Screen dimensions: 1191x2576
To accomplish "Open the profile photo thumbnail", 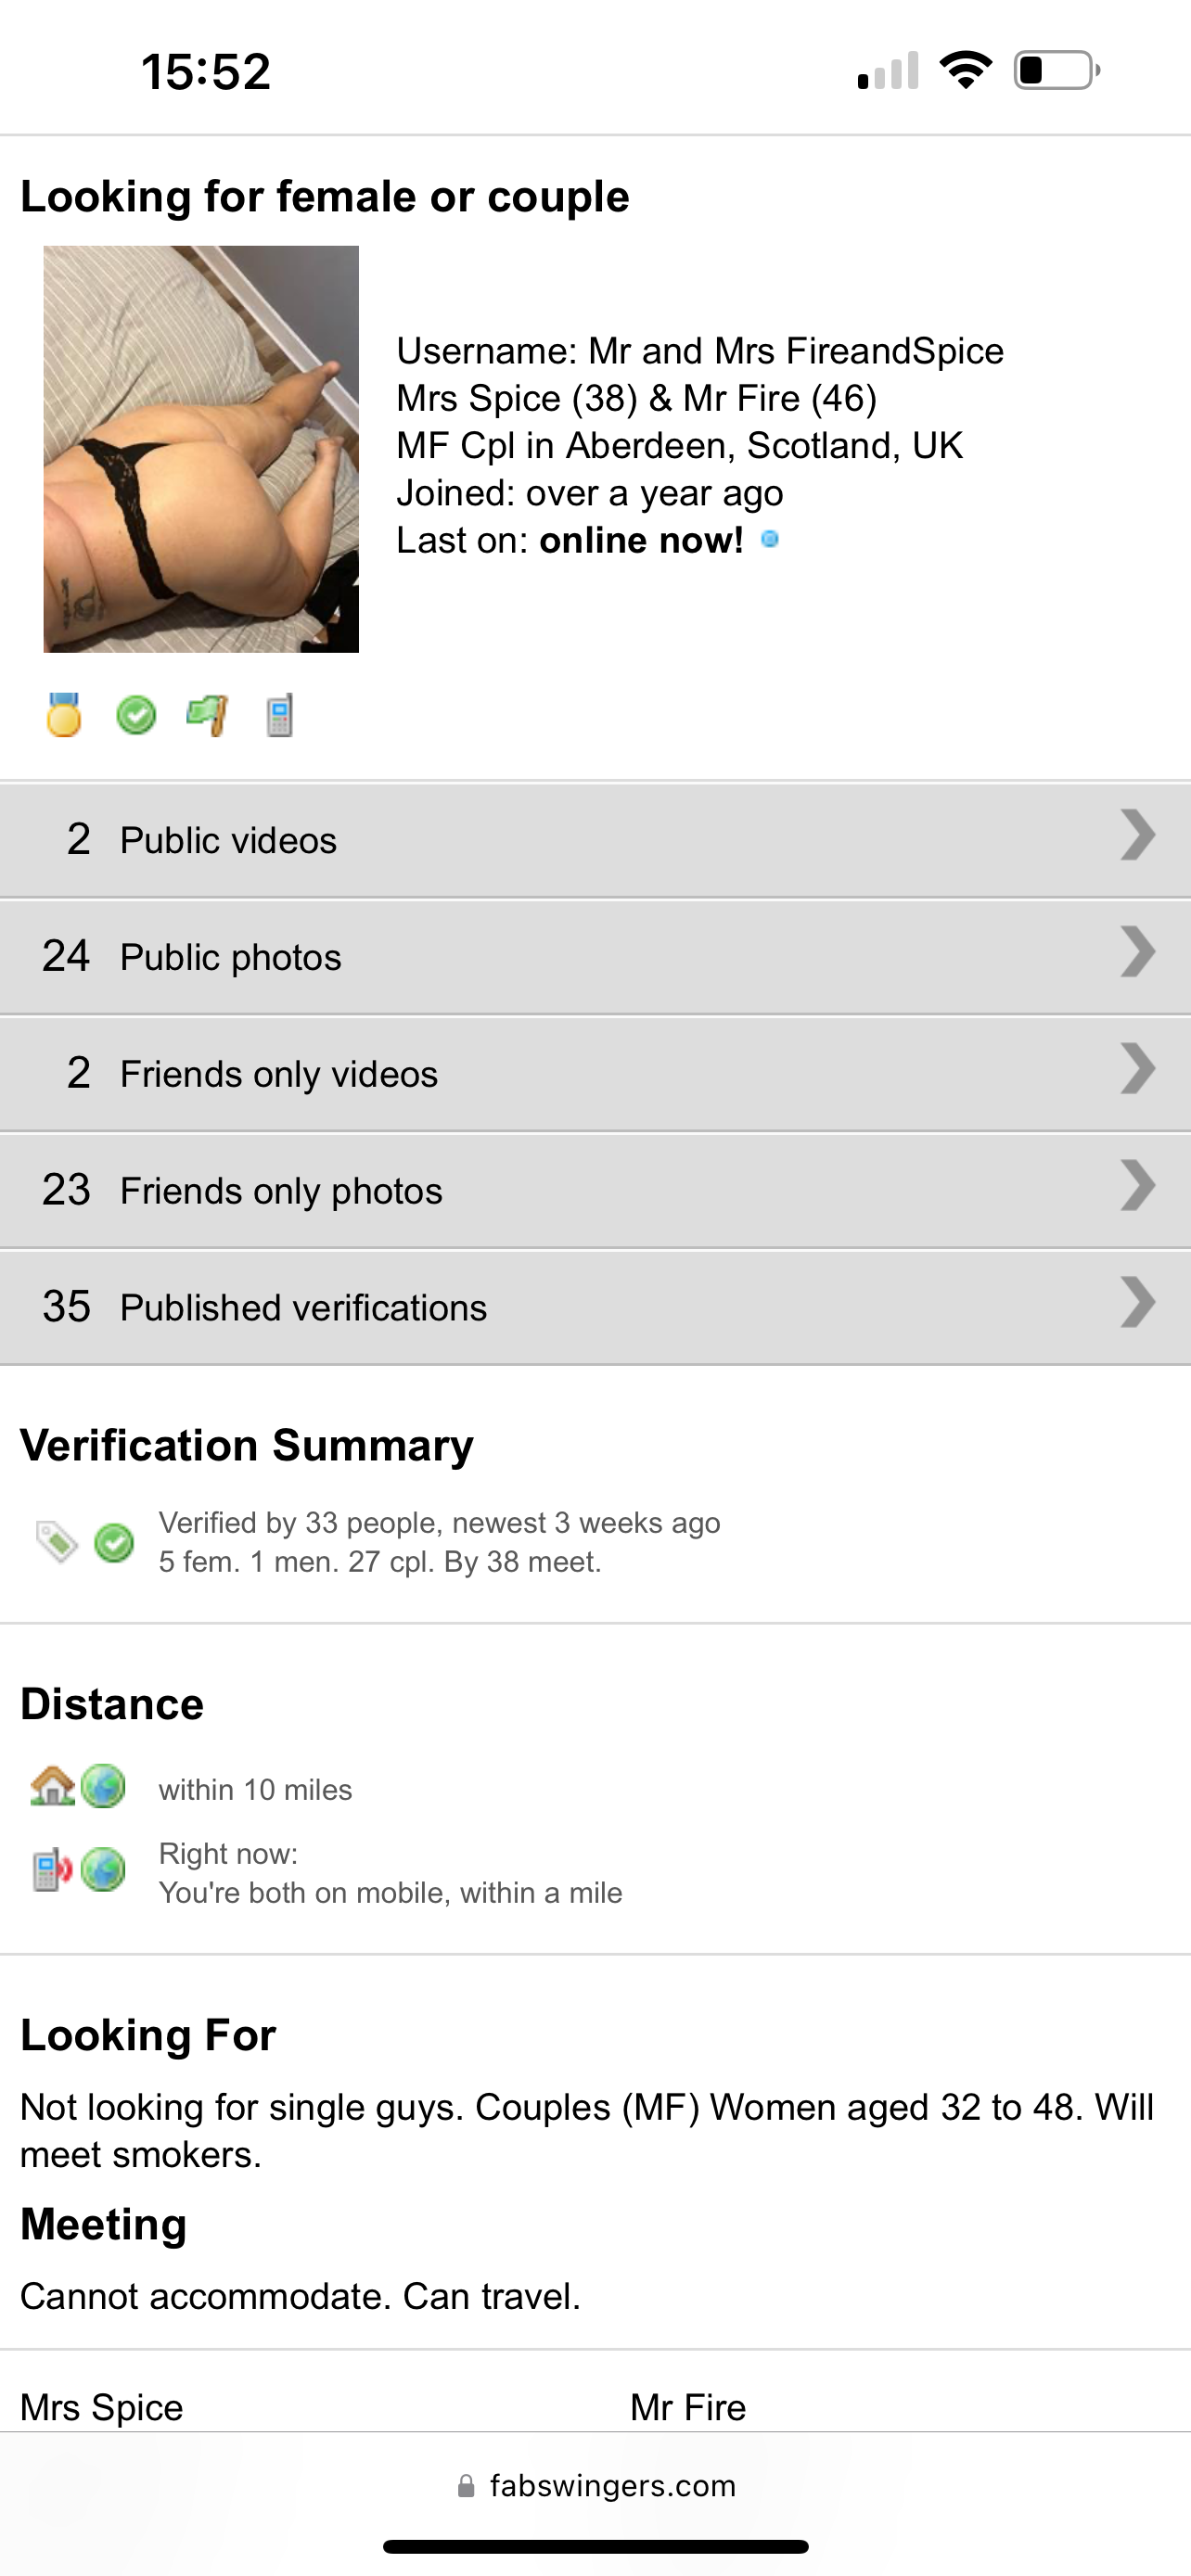I will point(201,449).
